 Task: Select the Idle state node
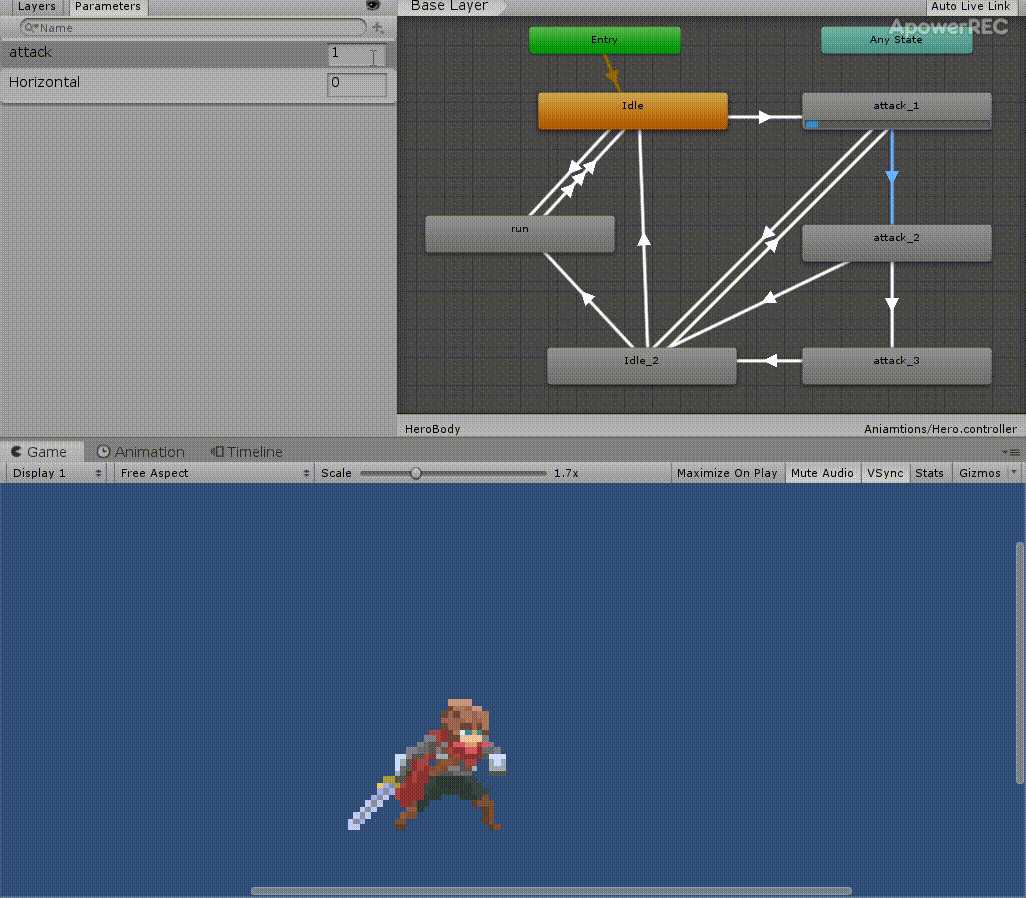click(x=633, y=111)
